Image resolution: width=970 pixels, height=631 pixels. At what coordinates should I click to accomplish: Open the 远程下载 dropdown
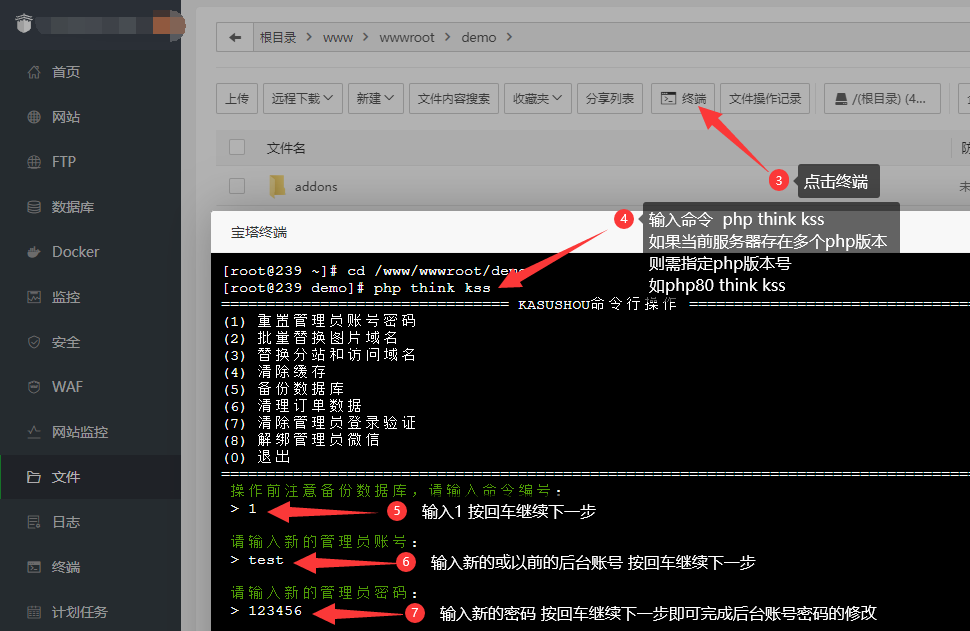tap(303, 98)
